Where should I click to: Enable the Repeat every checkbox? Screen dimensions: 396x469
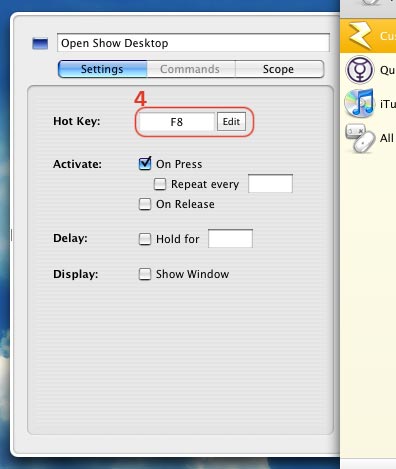160,184
